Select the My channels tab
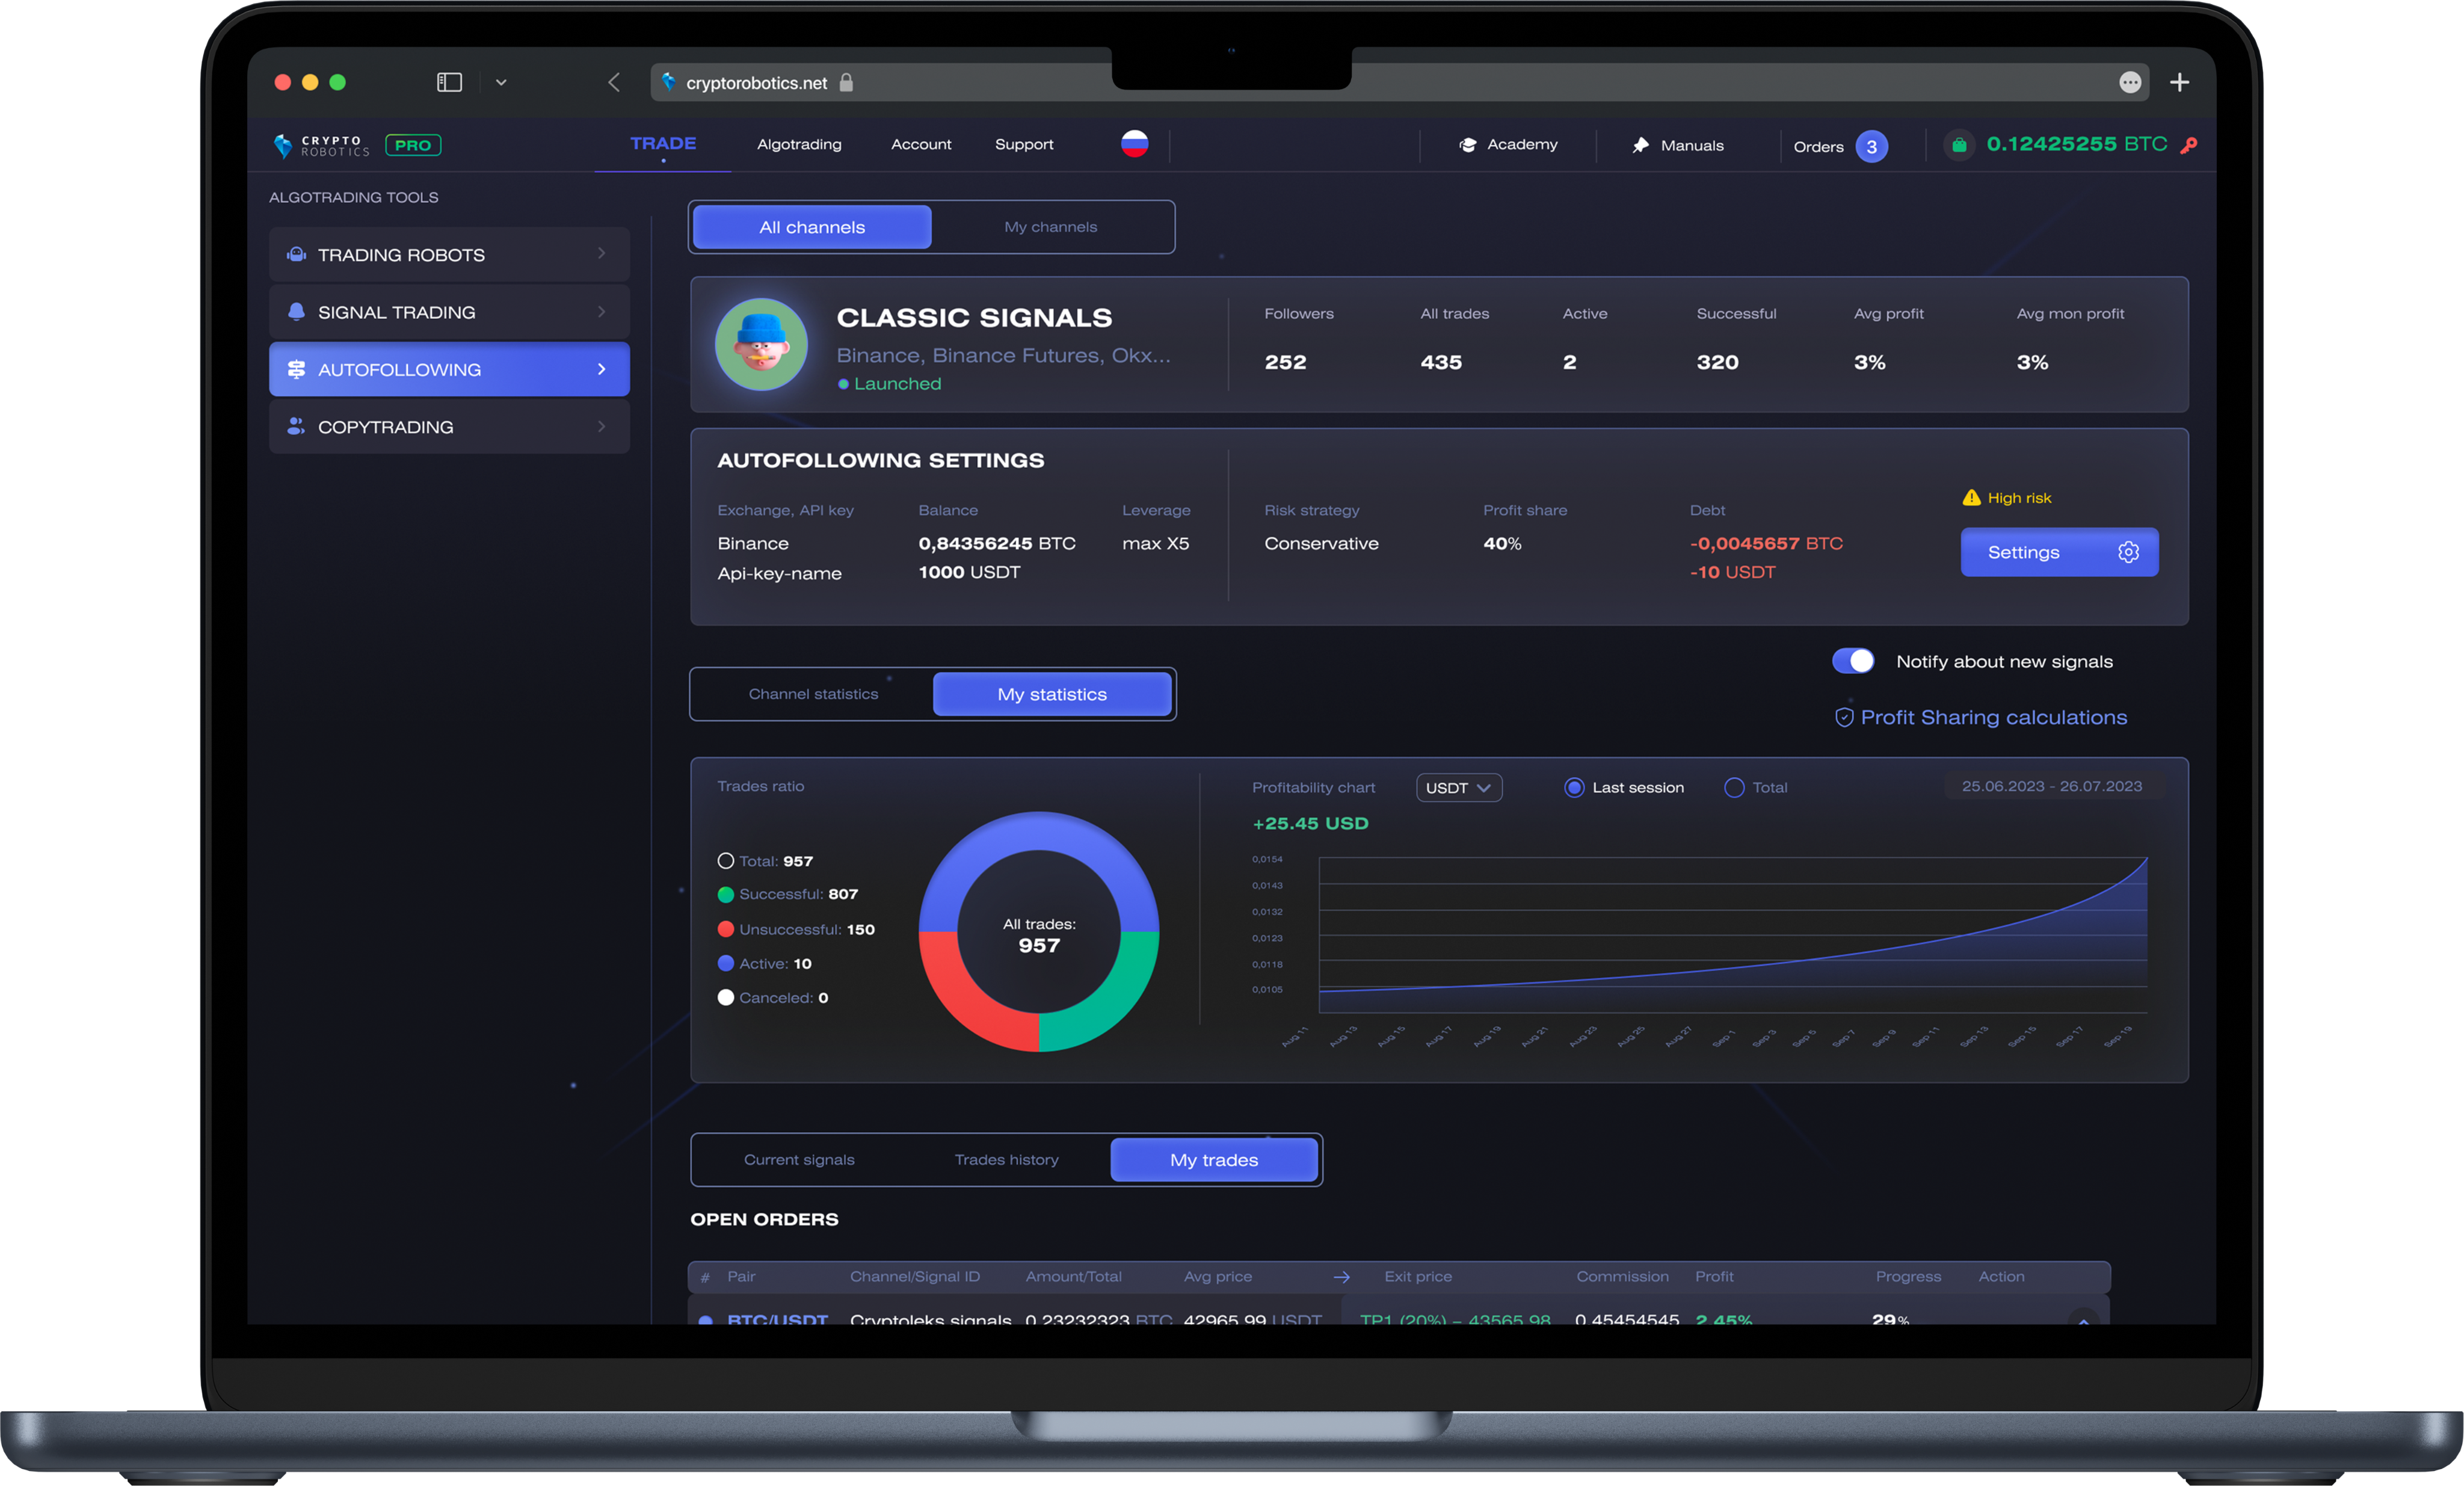This screenshot has height=1486, width=2464. click(1050, 227)
